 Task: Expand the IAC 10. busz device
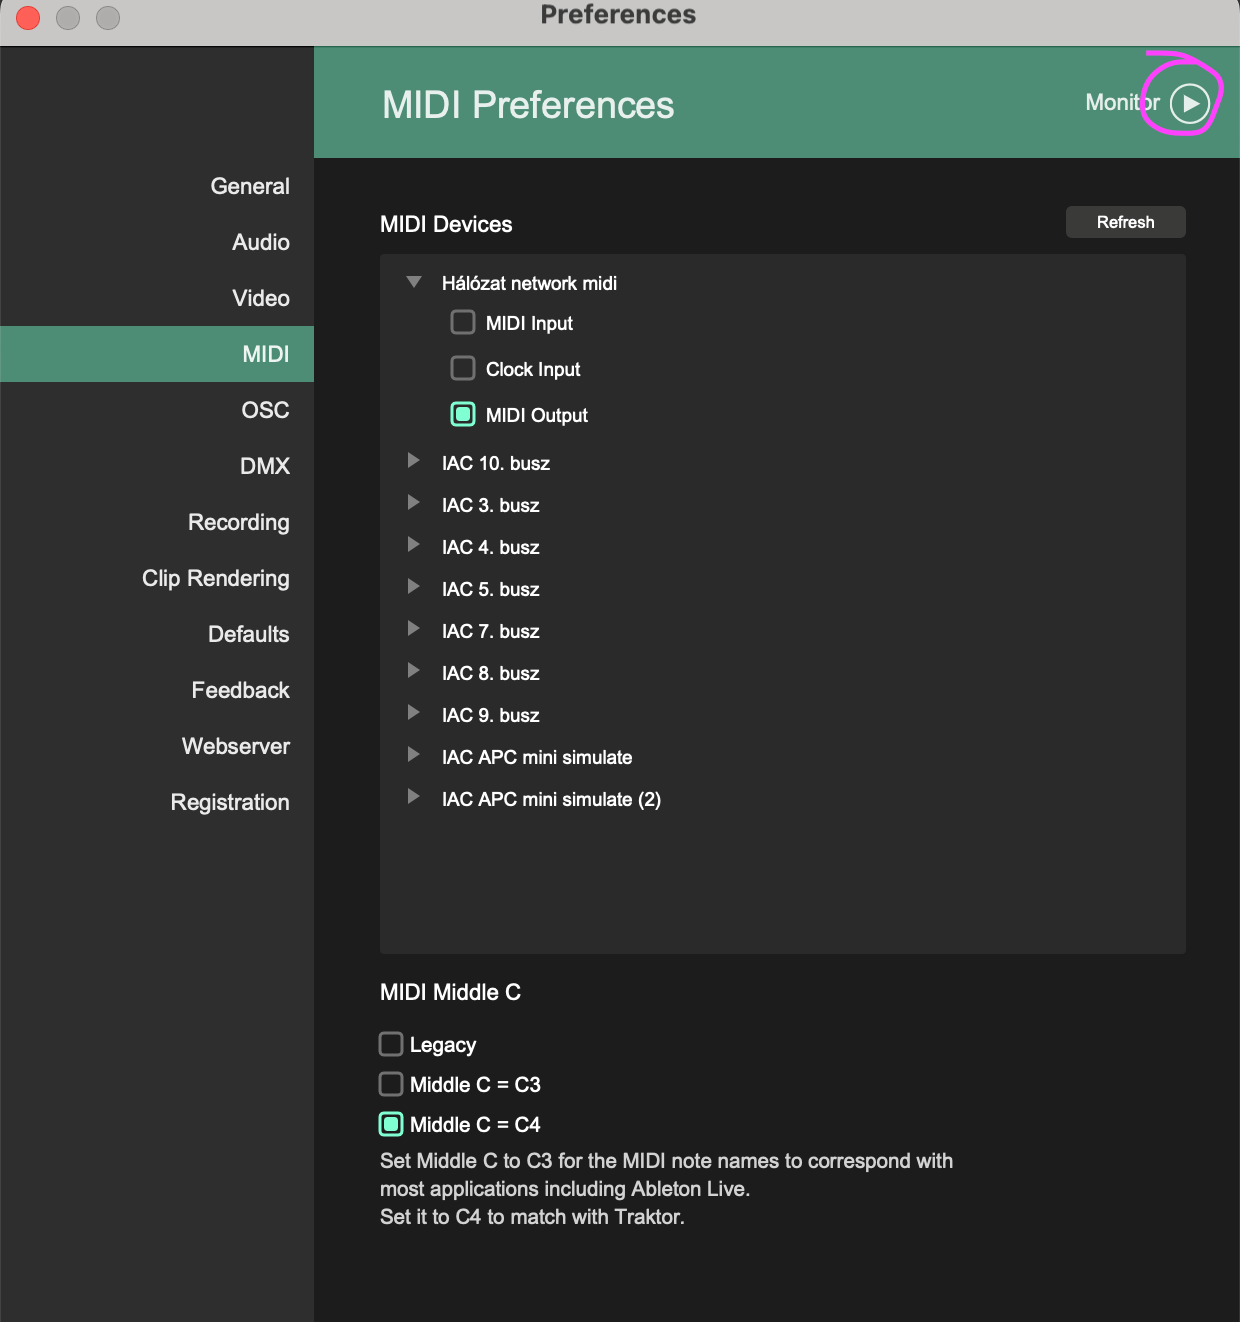pyautogui.click(x=414, y=461)
